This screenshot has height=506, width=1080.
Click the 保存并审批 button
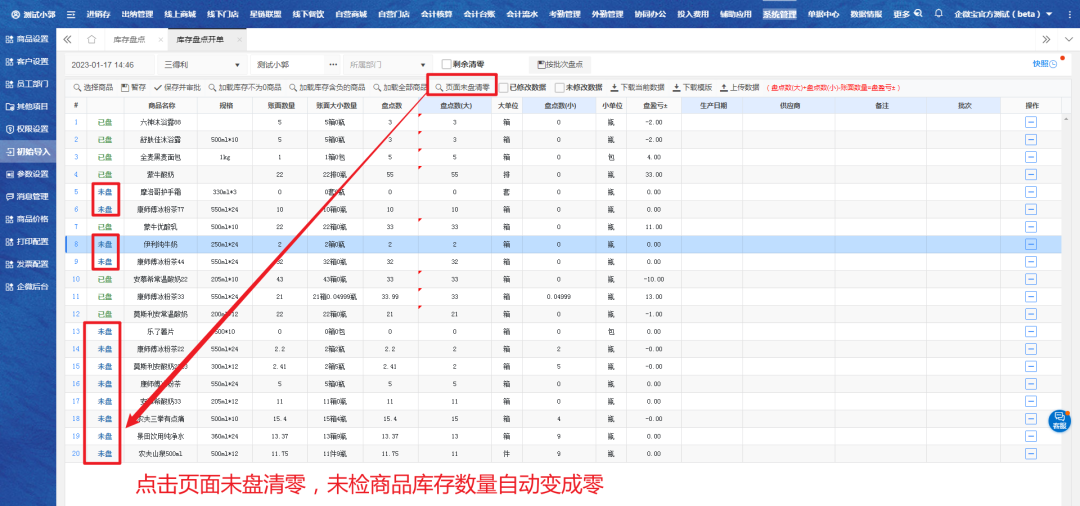point(175,87)
